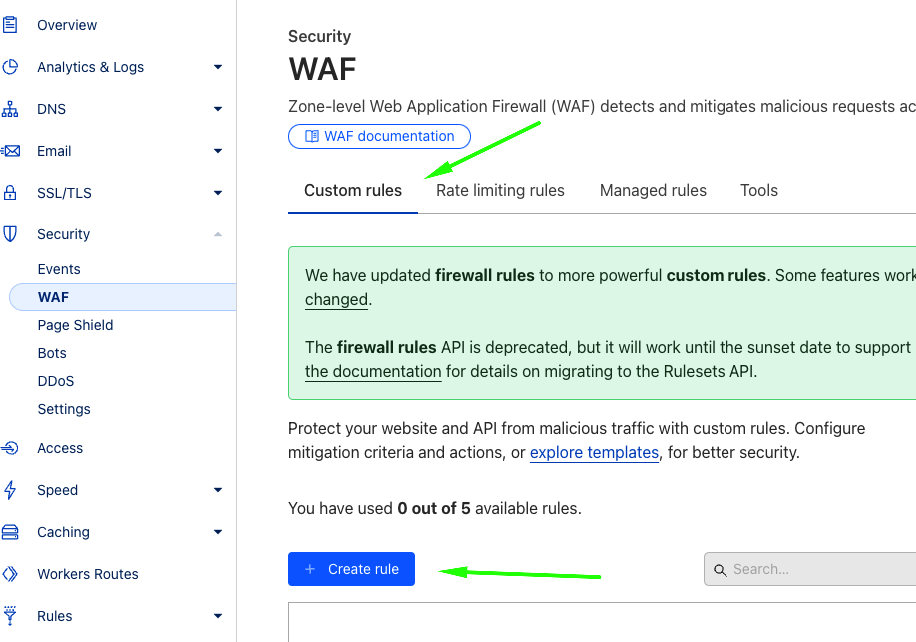Click the Caching drive icon
This screenshot has width=916, height=642.
tap(10, 532)
